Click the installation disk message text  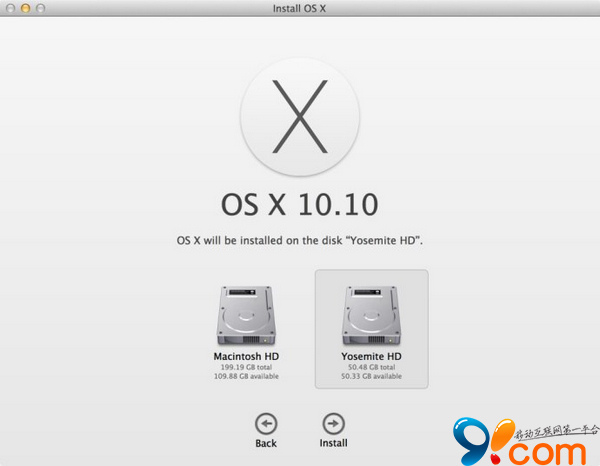[300, 241]
